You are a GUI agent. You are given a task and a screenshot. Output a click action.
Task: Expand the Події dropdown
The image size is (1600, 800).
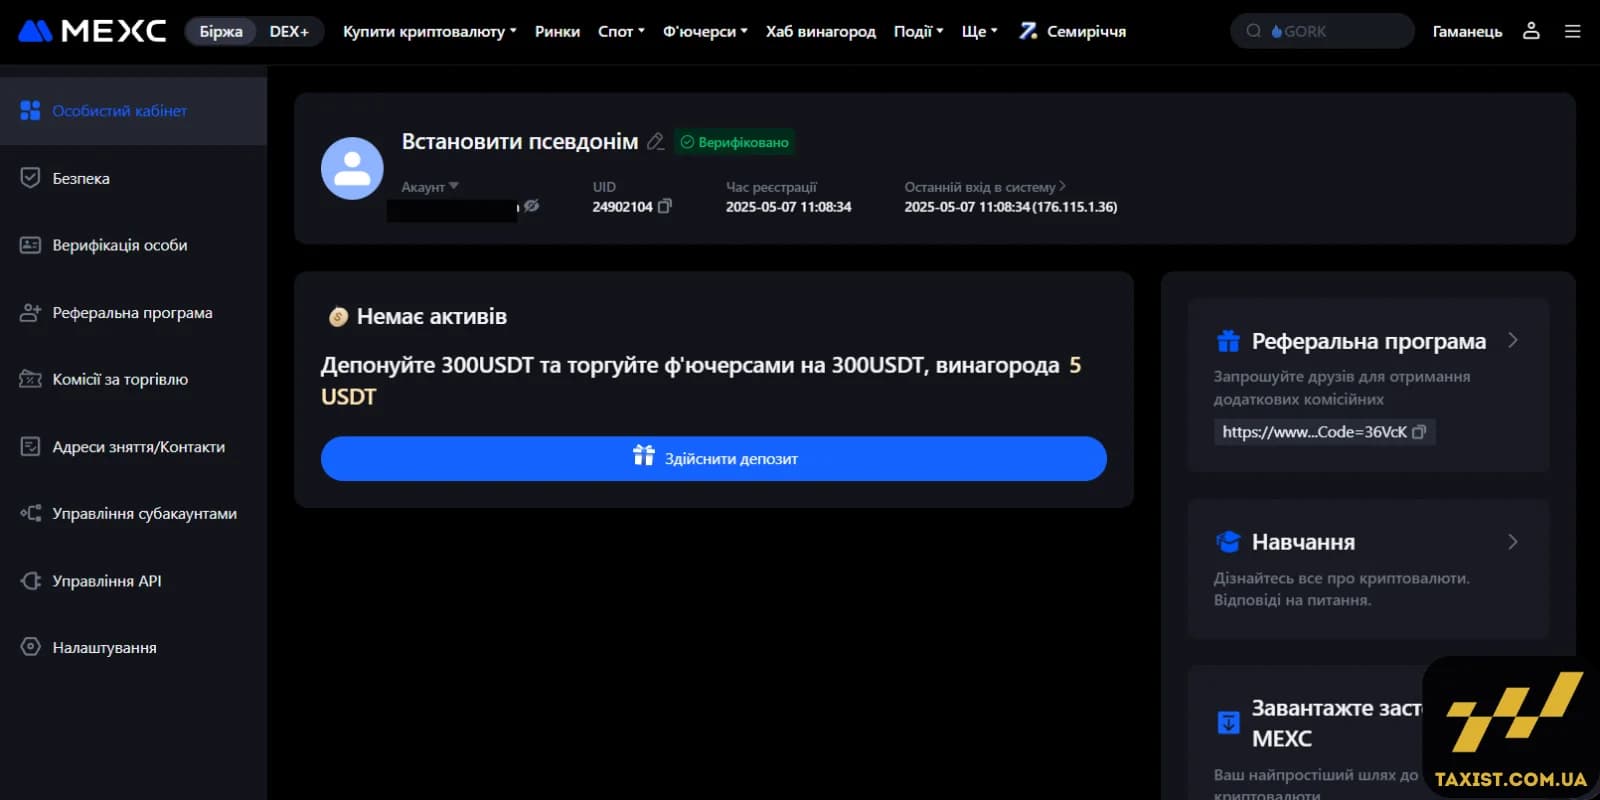click(918, 31)
